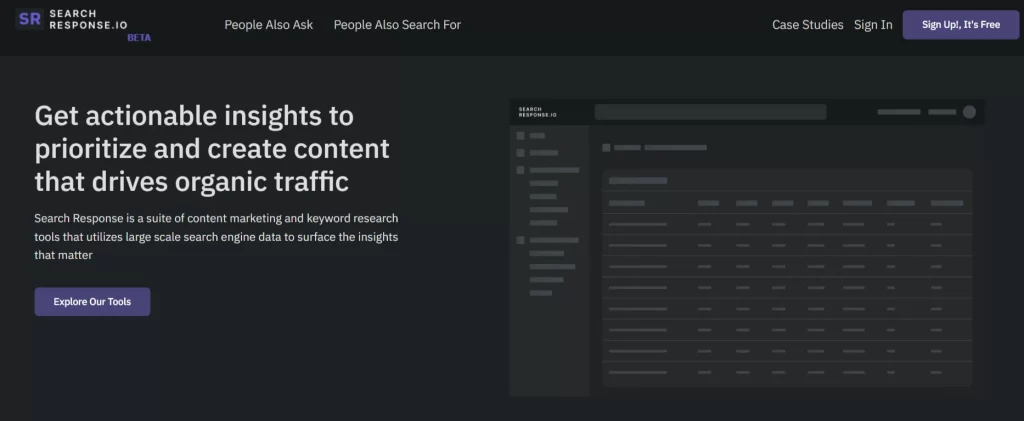Click the BETA label near the logo

point(139,38)
